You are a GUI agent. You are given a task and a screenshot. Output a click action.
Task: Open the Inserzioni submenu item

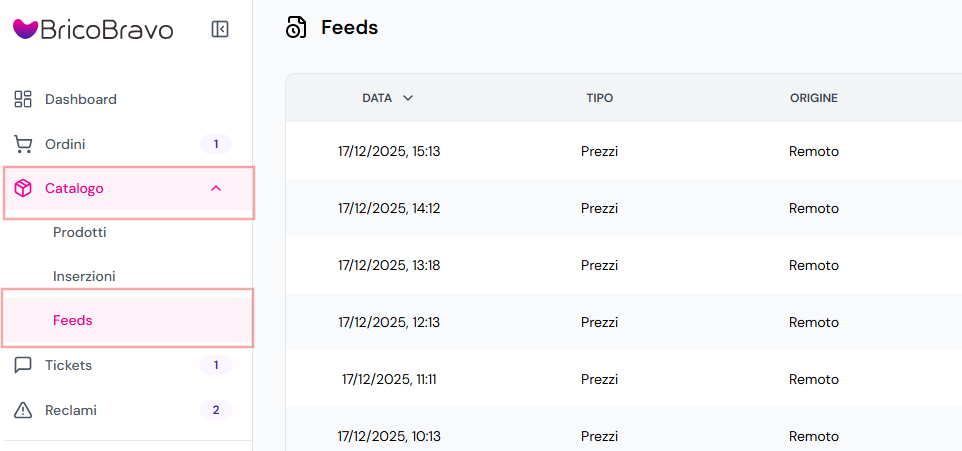pyautogui.click(x=84, y=277)
